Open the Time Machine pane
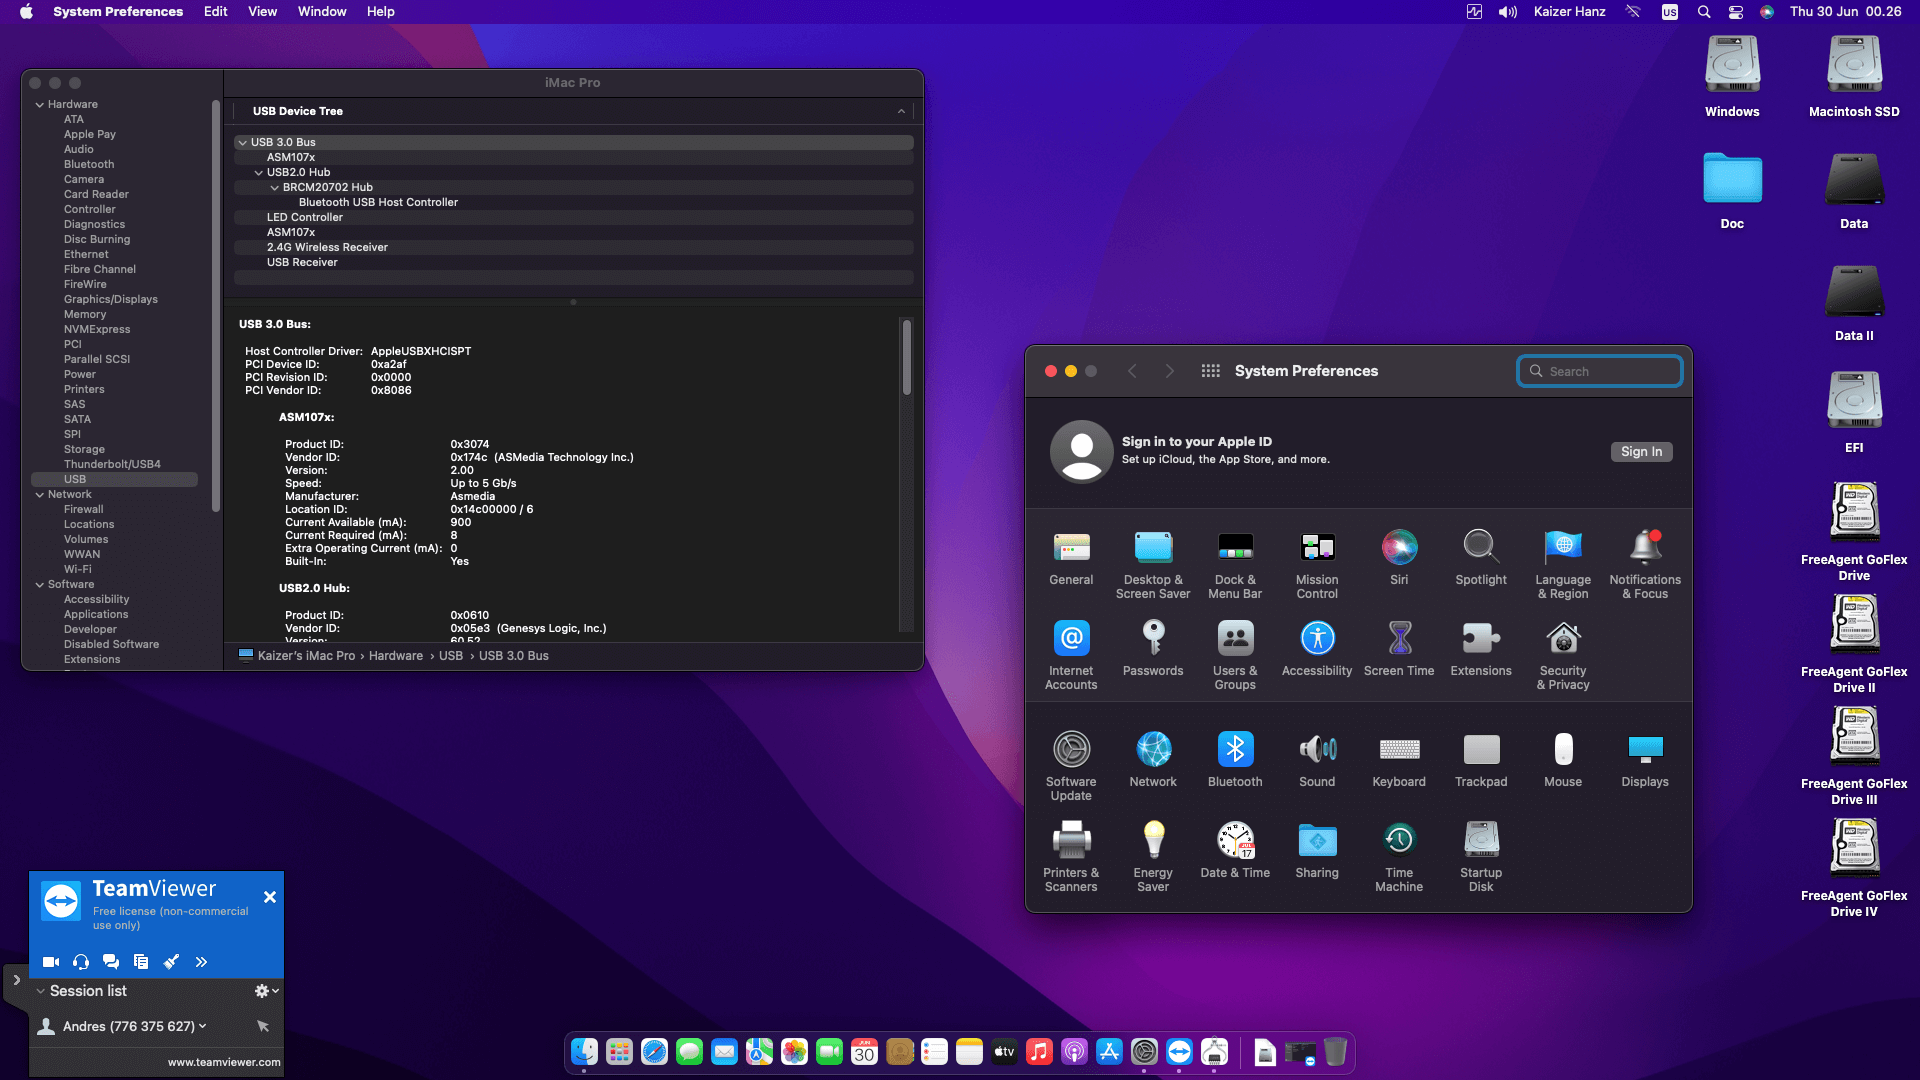The height and width of the screenshot is (1080, 1920). pyautogui.click(x=1398, y=841)
